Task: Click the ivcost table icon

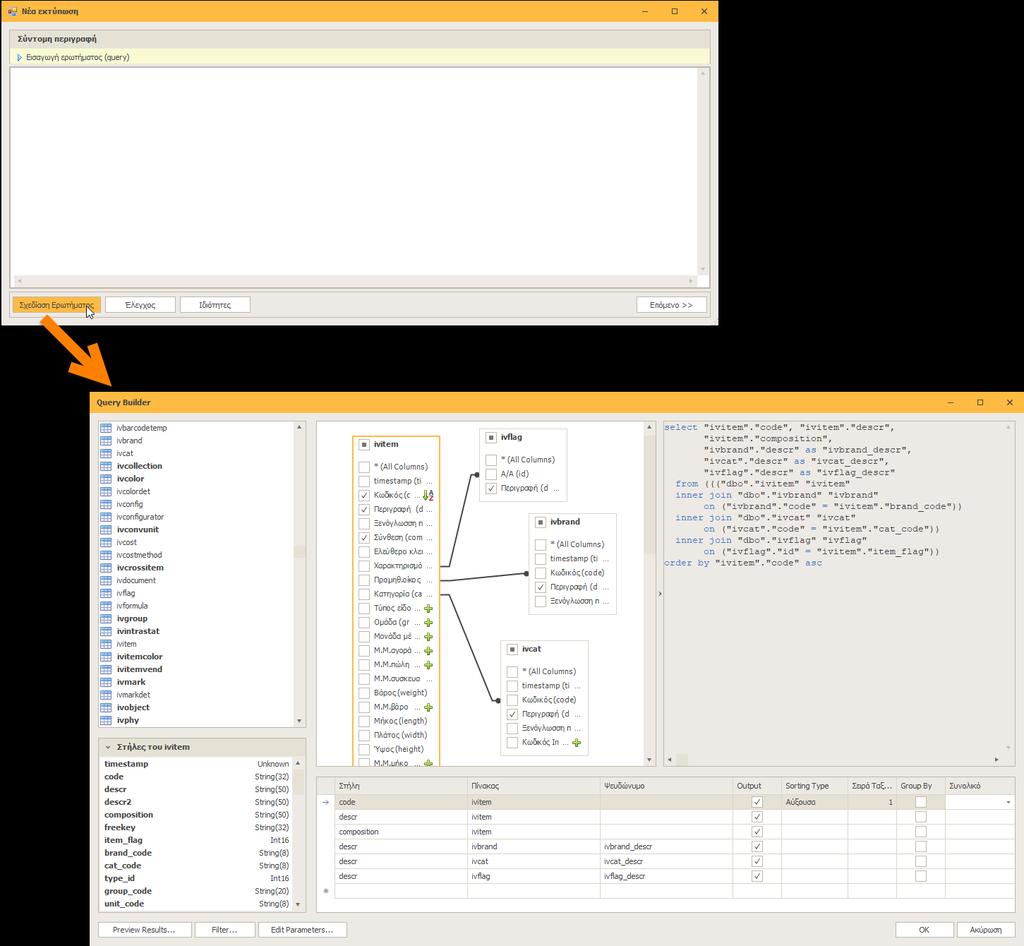Action: click(x=106, y=543)
